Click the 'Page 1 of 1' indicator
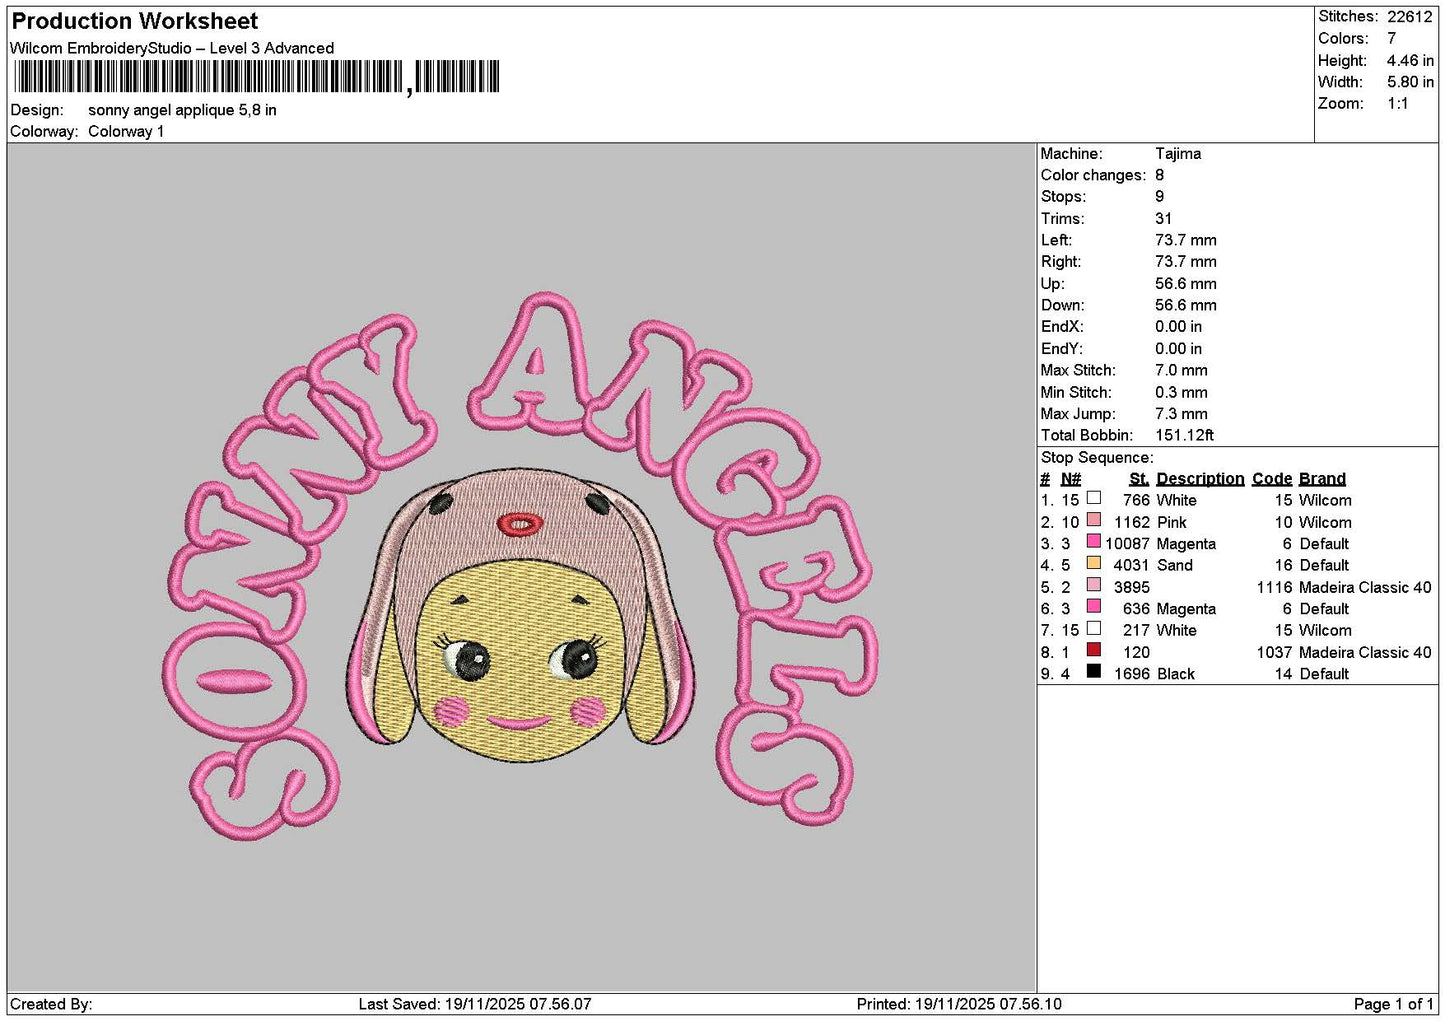This screenshot has height=1021, width=1445. pos(1393,1004)
